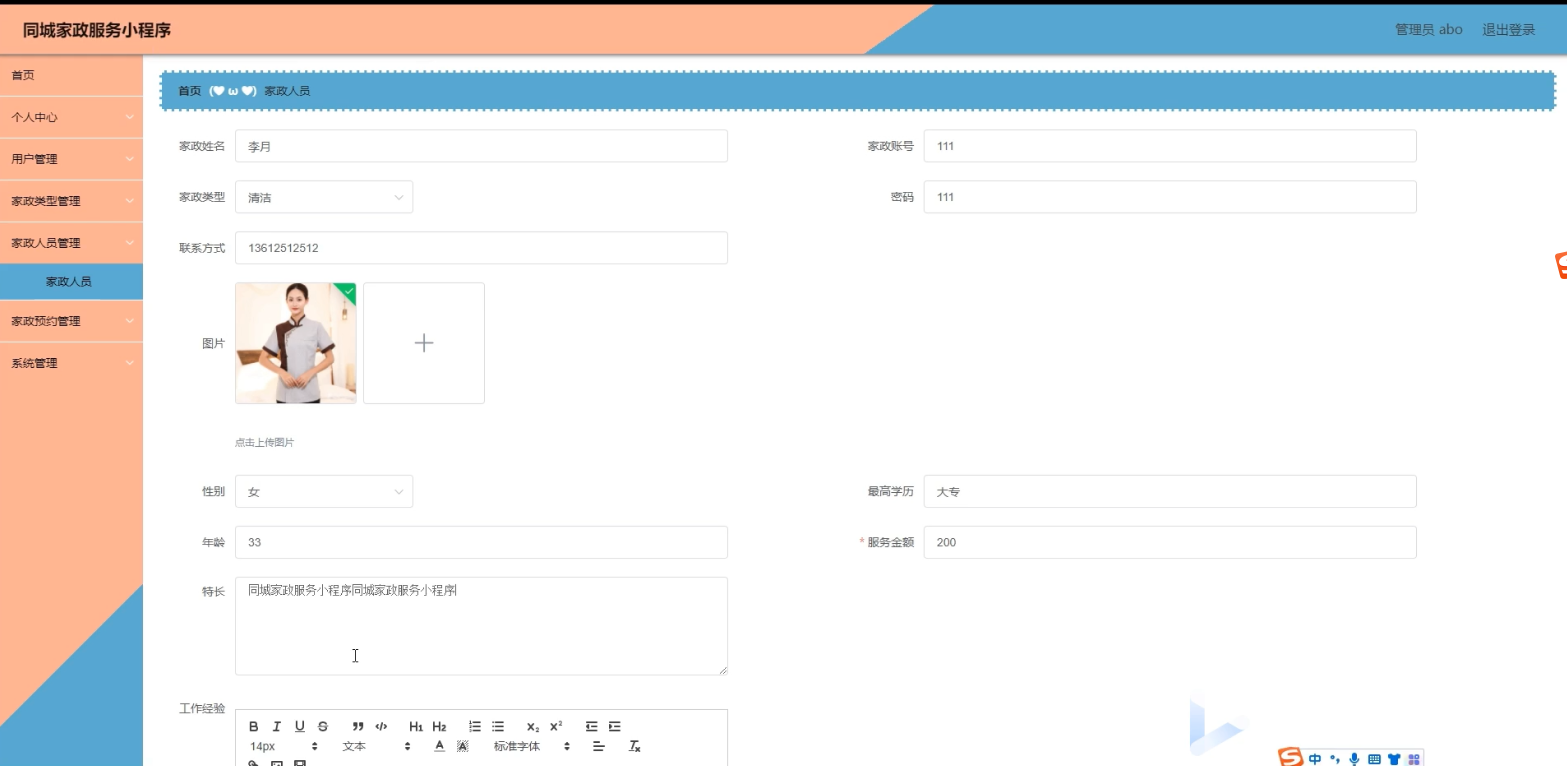The image size is (1567, 766).
Task: Open the Sogou toolbox grid icon
Action: [1414, 759]
